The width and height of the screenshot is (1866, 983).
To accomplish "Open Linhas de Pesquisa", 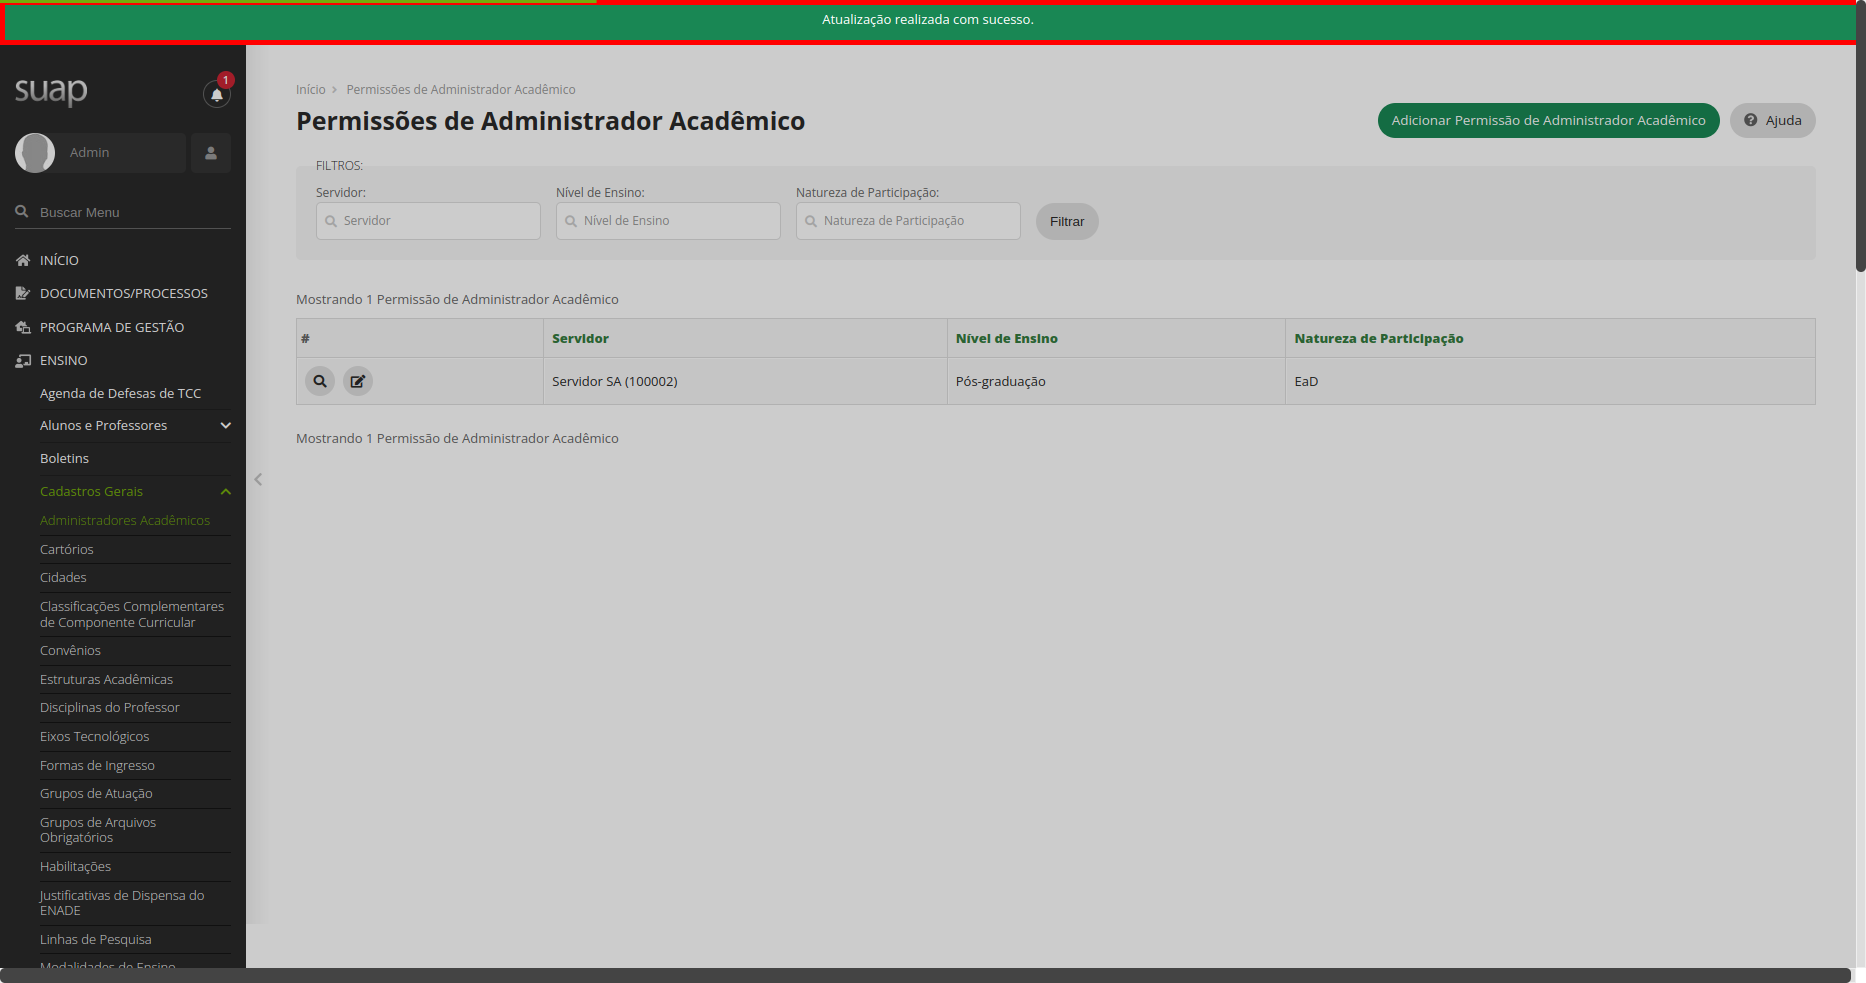I will pyautogui.click(x=96, y=939).
